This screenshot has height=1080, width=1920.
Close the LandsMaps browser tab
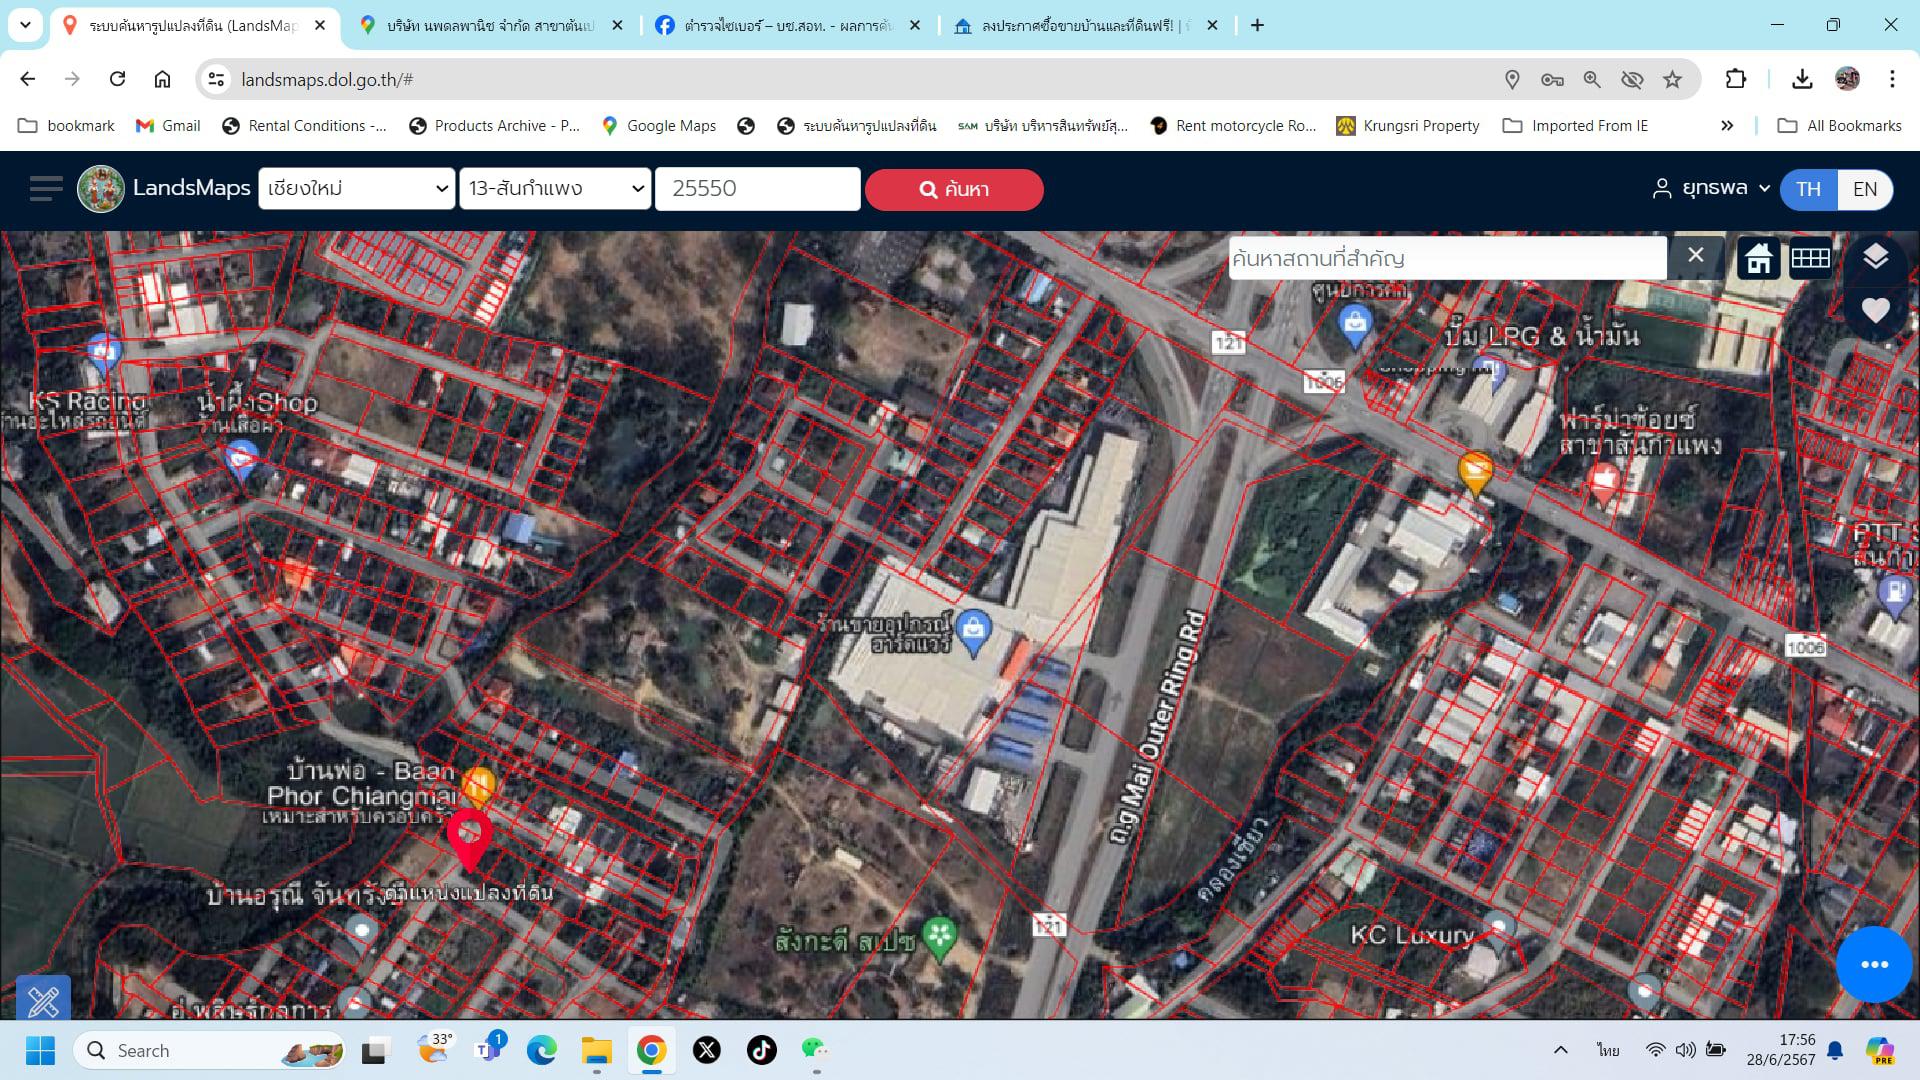pyautogui.click(x=320, y=25)
